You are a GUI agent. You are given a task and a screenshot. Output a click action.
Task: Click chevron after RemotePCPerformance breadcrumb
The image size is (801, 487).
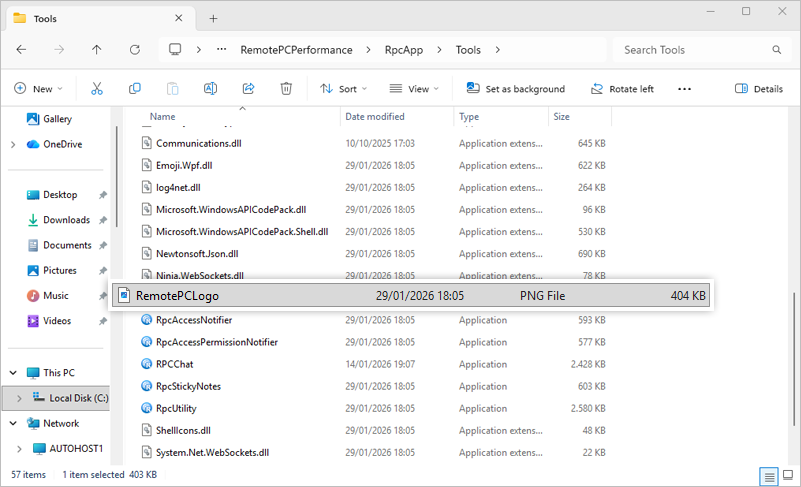click(x=368, y=50)
